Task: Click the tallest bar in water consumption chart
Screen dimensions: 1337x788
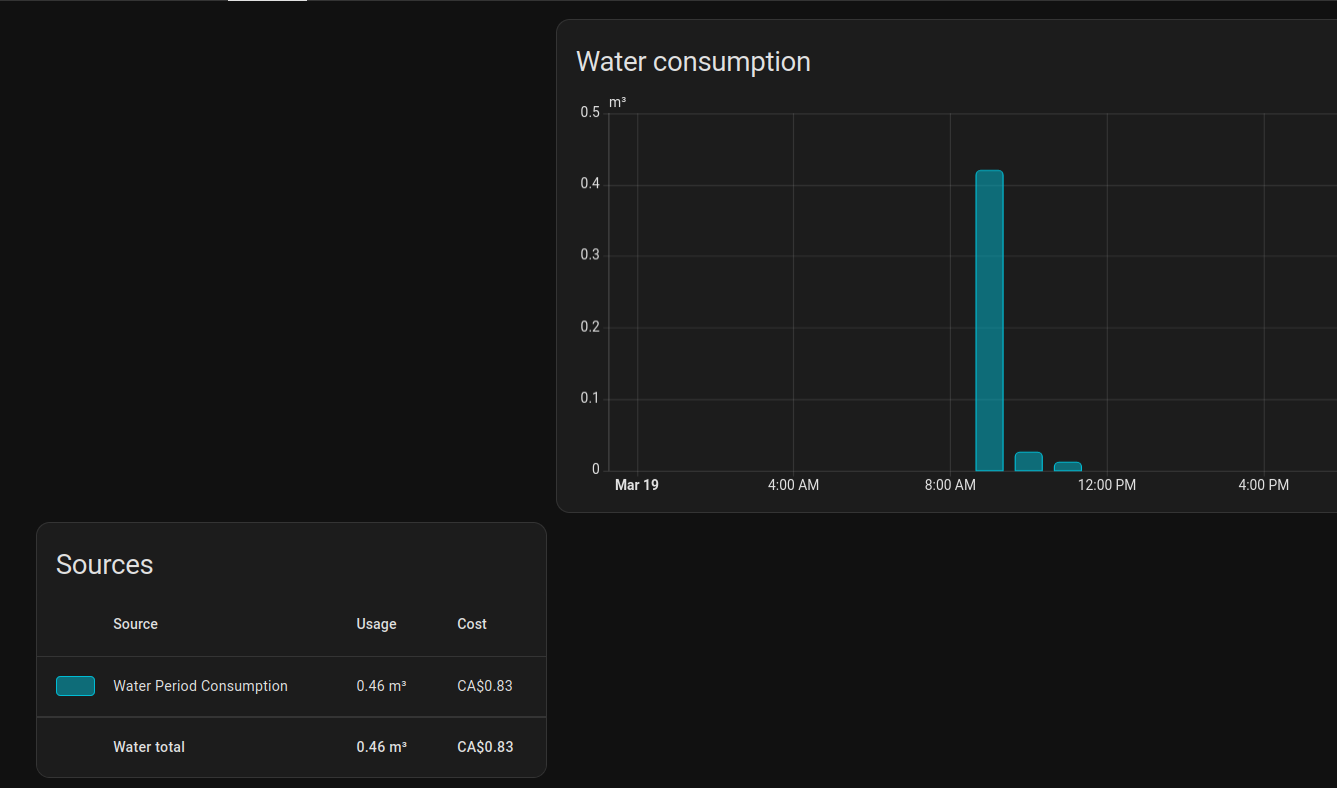Action: 989,320
